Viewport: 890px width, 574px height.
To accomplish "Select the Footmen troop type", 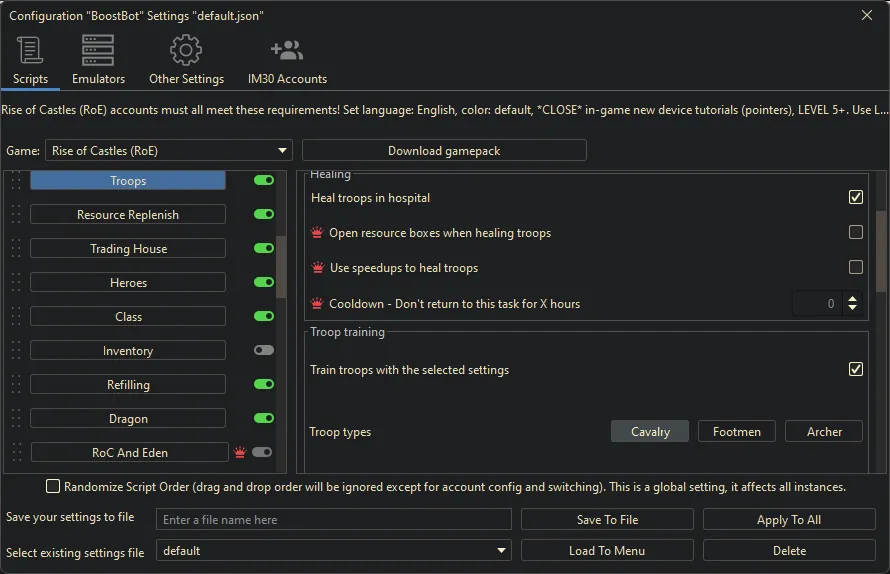I will [x=737, y=431].
